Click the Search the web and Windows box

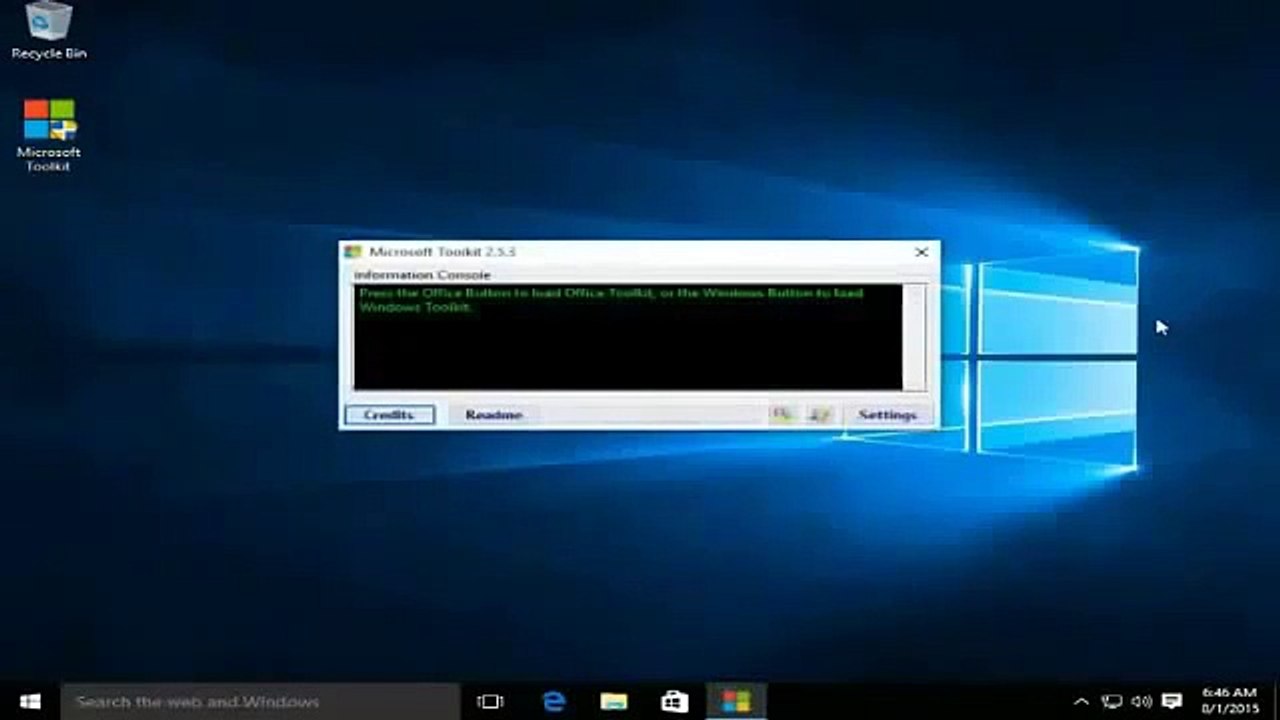[x=260, y=701]
